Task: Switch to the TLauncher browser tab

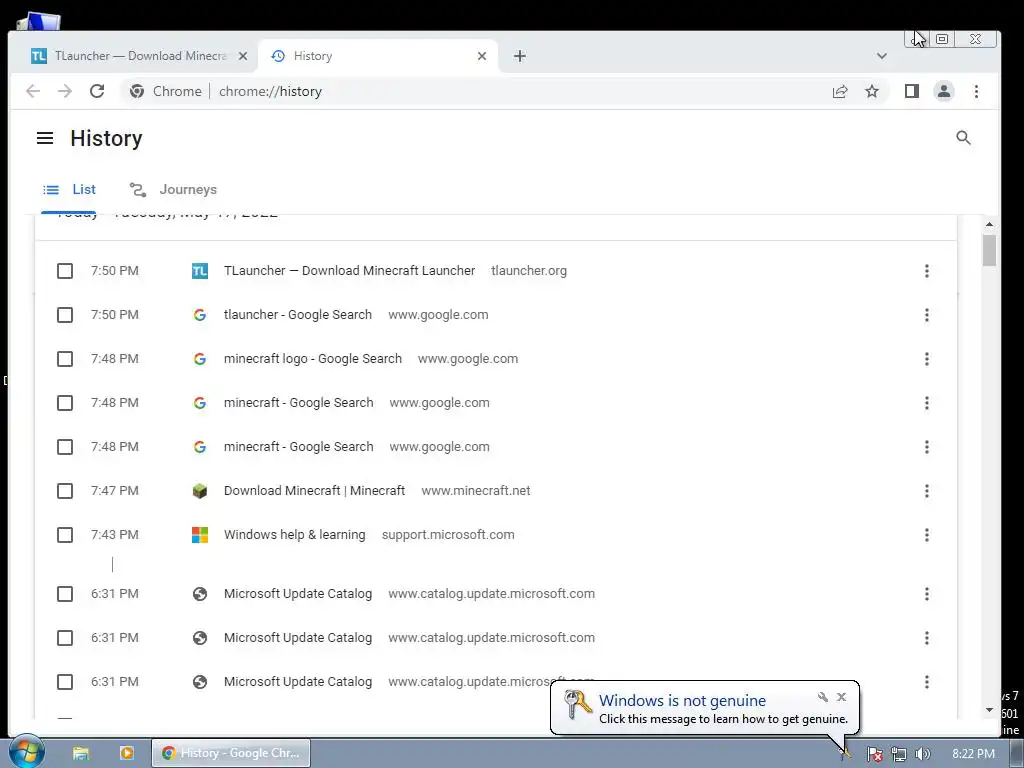Action: pos(139,56)
